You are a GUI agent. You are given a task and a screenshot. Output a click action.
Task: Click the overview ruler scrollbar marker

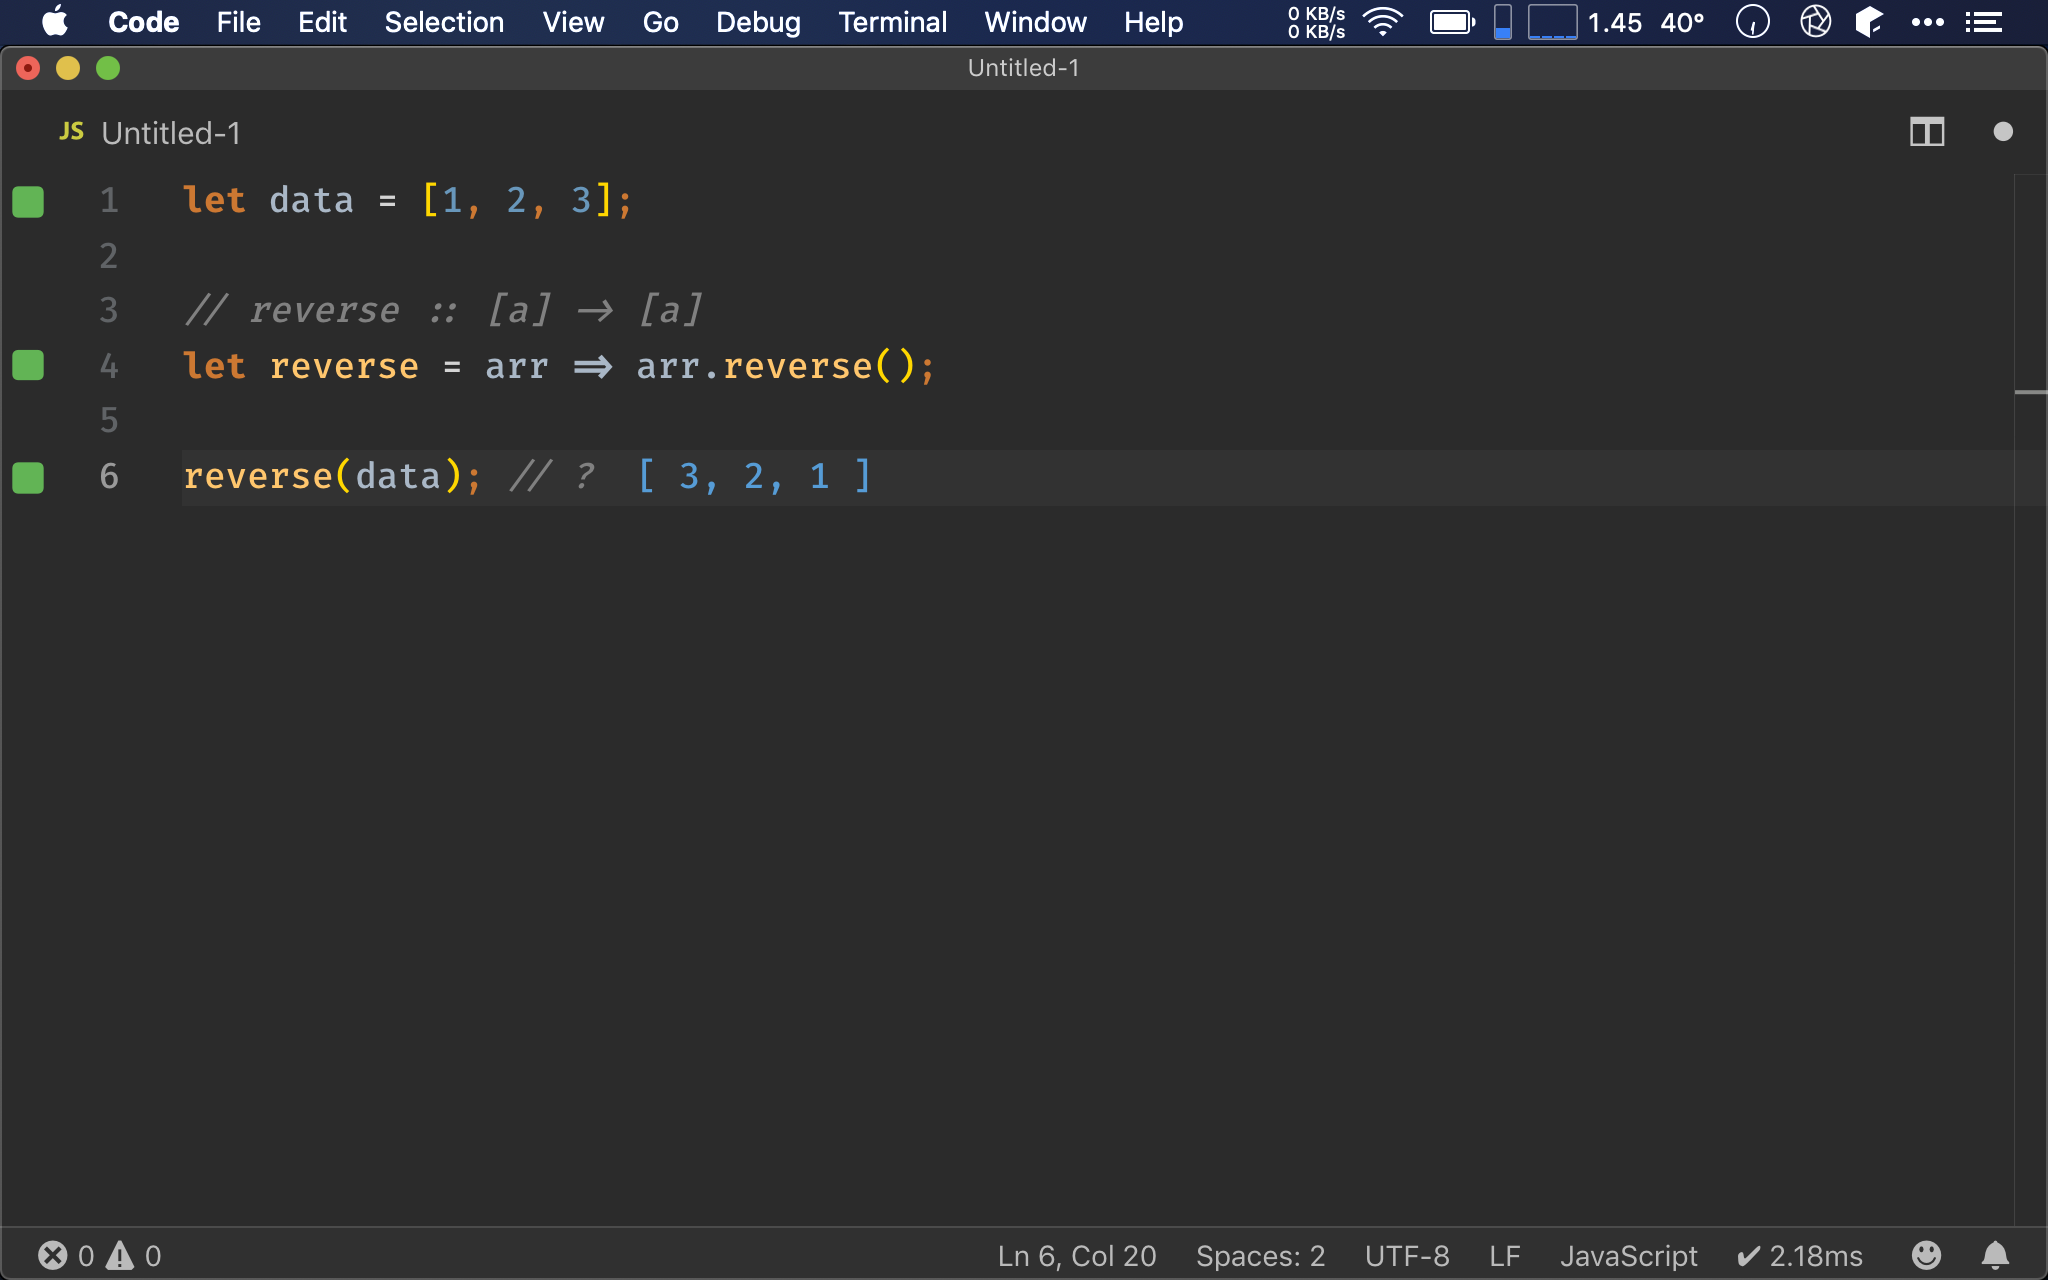point(2030,392)
